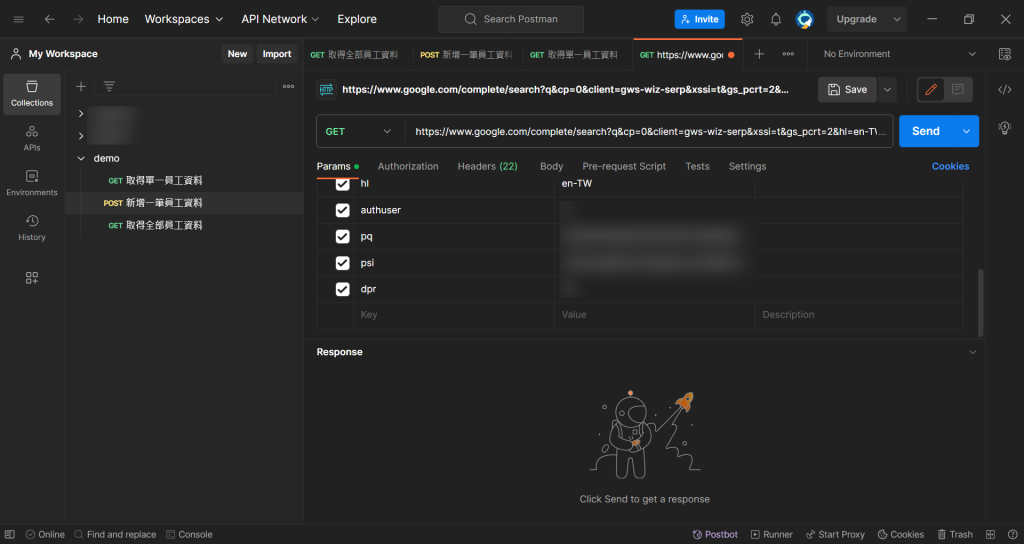Open the environment quick look icon
The height and width of the screenshot is (544, 1024).
pyautogui.click(x=1005, y=54)
